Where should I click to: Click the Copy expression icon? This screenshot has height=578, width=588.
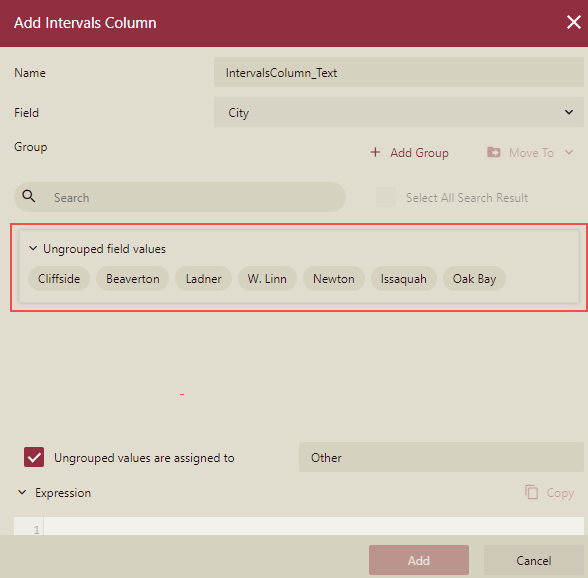[x=531, y=492]
